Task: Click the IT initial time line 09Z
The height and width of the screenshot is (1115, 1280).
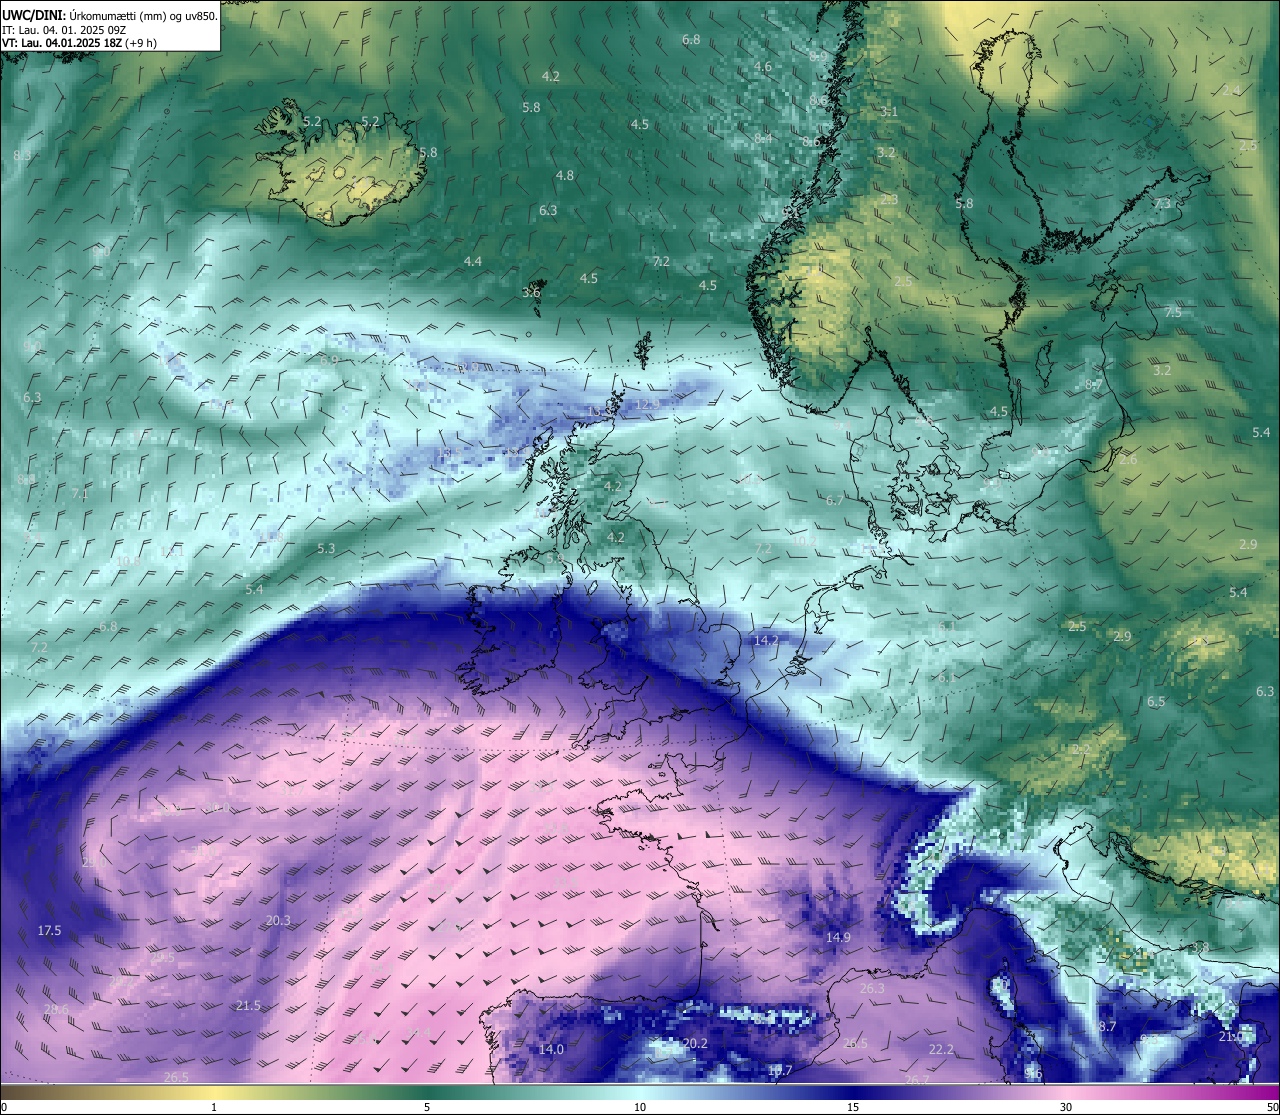Action: pos(63,29)
